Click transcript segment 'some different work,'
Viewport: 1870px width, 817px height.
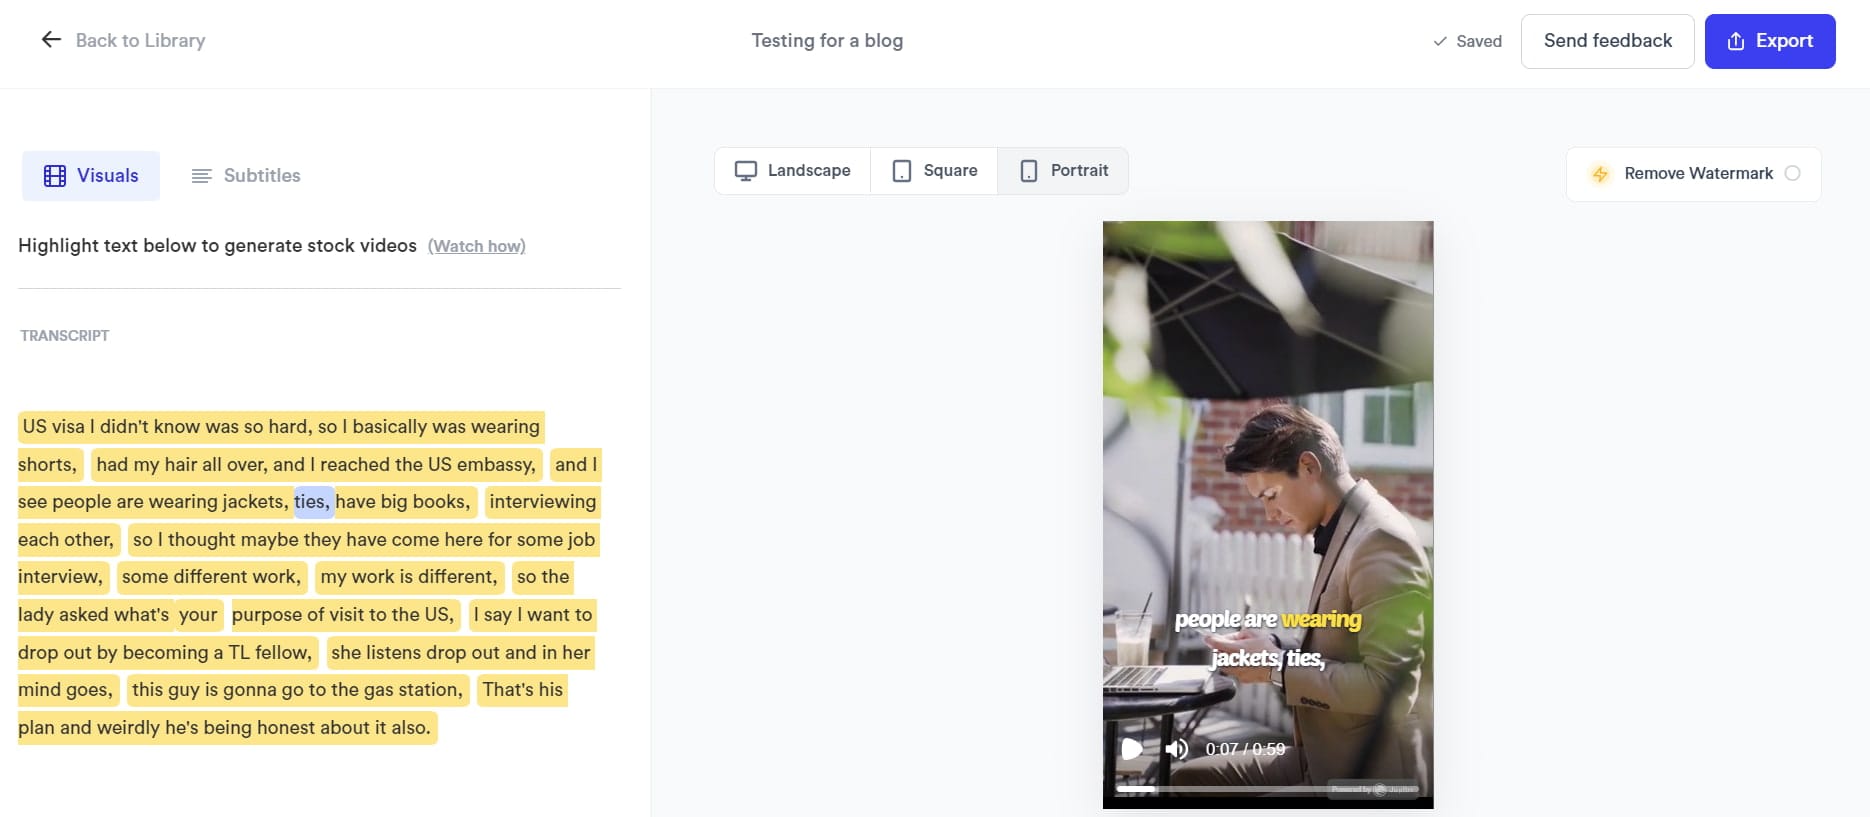coord(211,577)
